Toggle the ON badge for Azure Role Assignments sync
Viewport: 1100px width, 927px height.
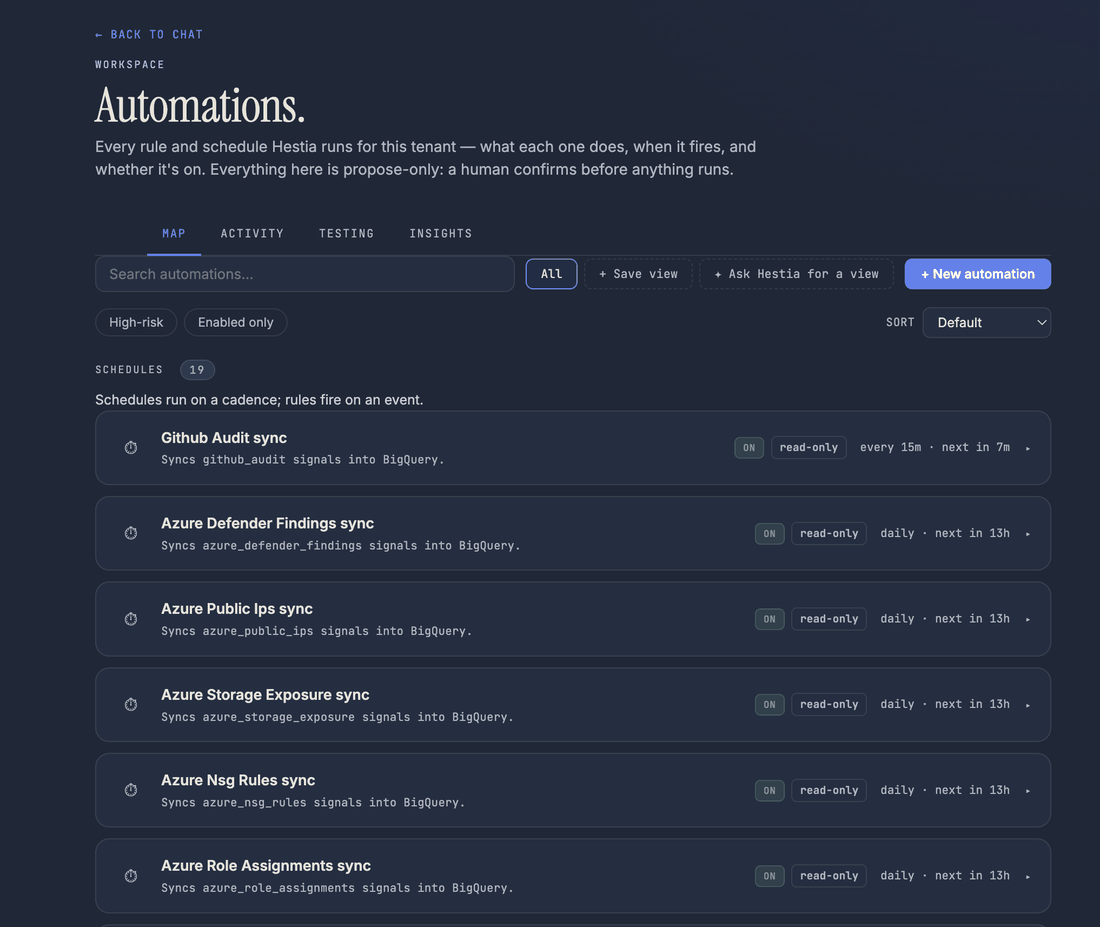coord(769,876)
